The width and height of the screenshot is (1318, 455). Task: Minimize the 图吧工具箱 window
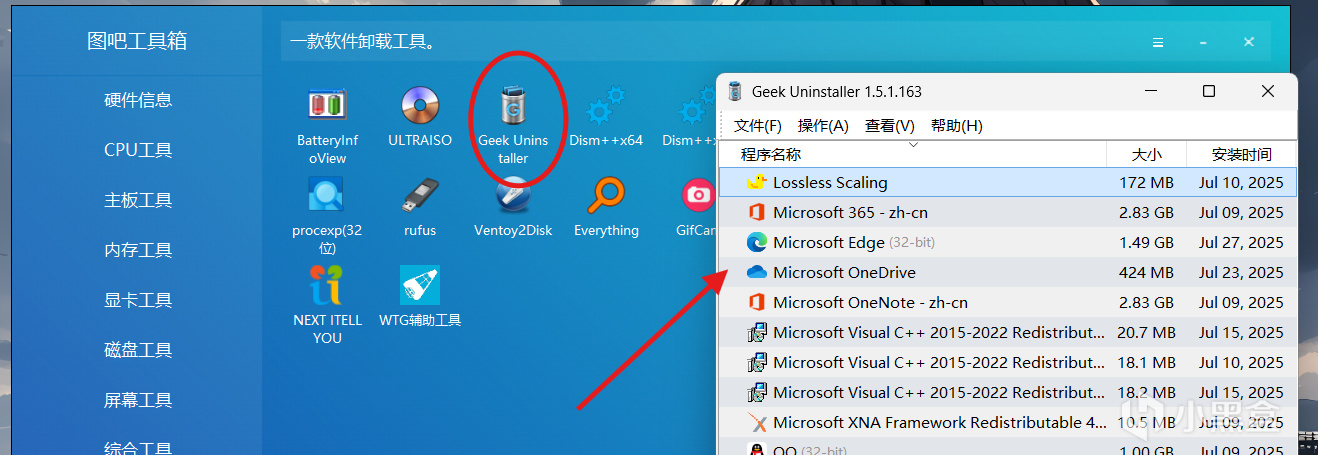(x=1203, y=42)
